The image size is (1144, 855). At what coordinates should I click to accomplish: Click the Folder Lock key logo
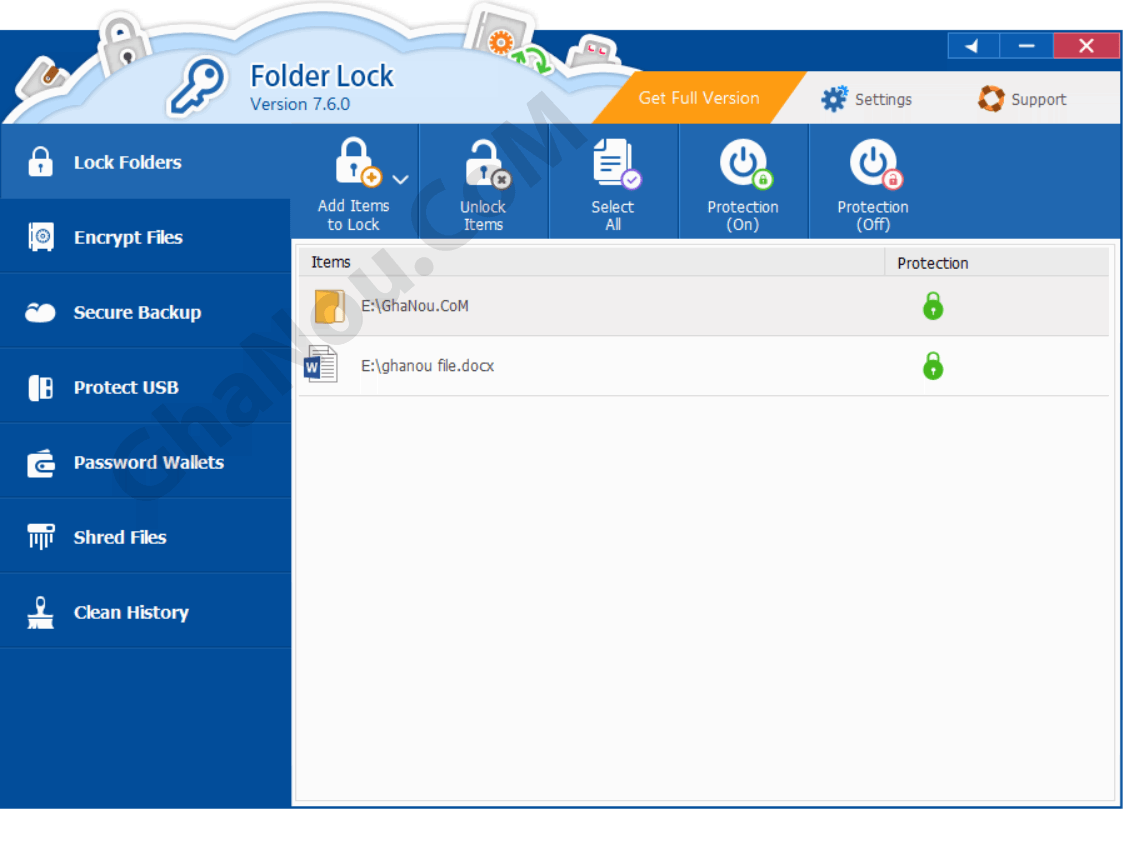coord(197,88)
